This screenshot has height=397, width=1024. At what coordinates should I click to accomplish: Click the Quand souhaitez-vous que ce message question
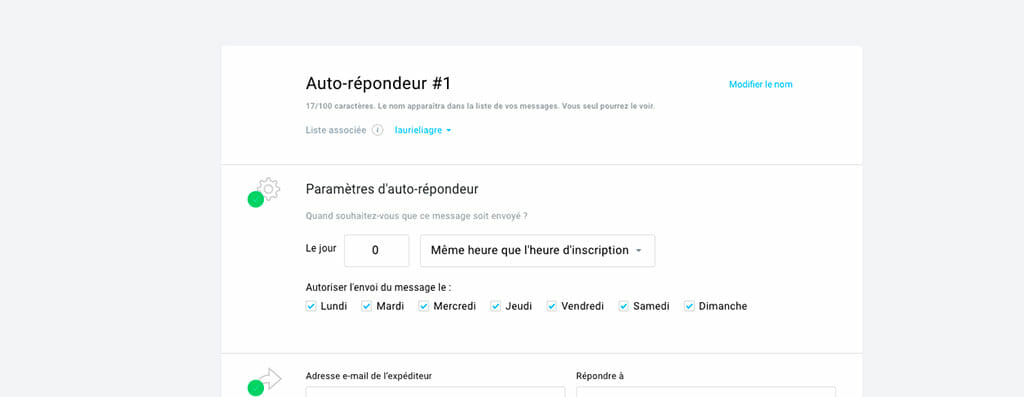click(x=416, y=215)
